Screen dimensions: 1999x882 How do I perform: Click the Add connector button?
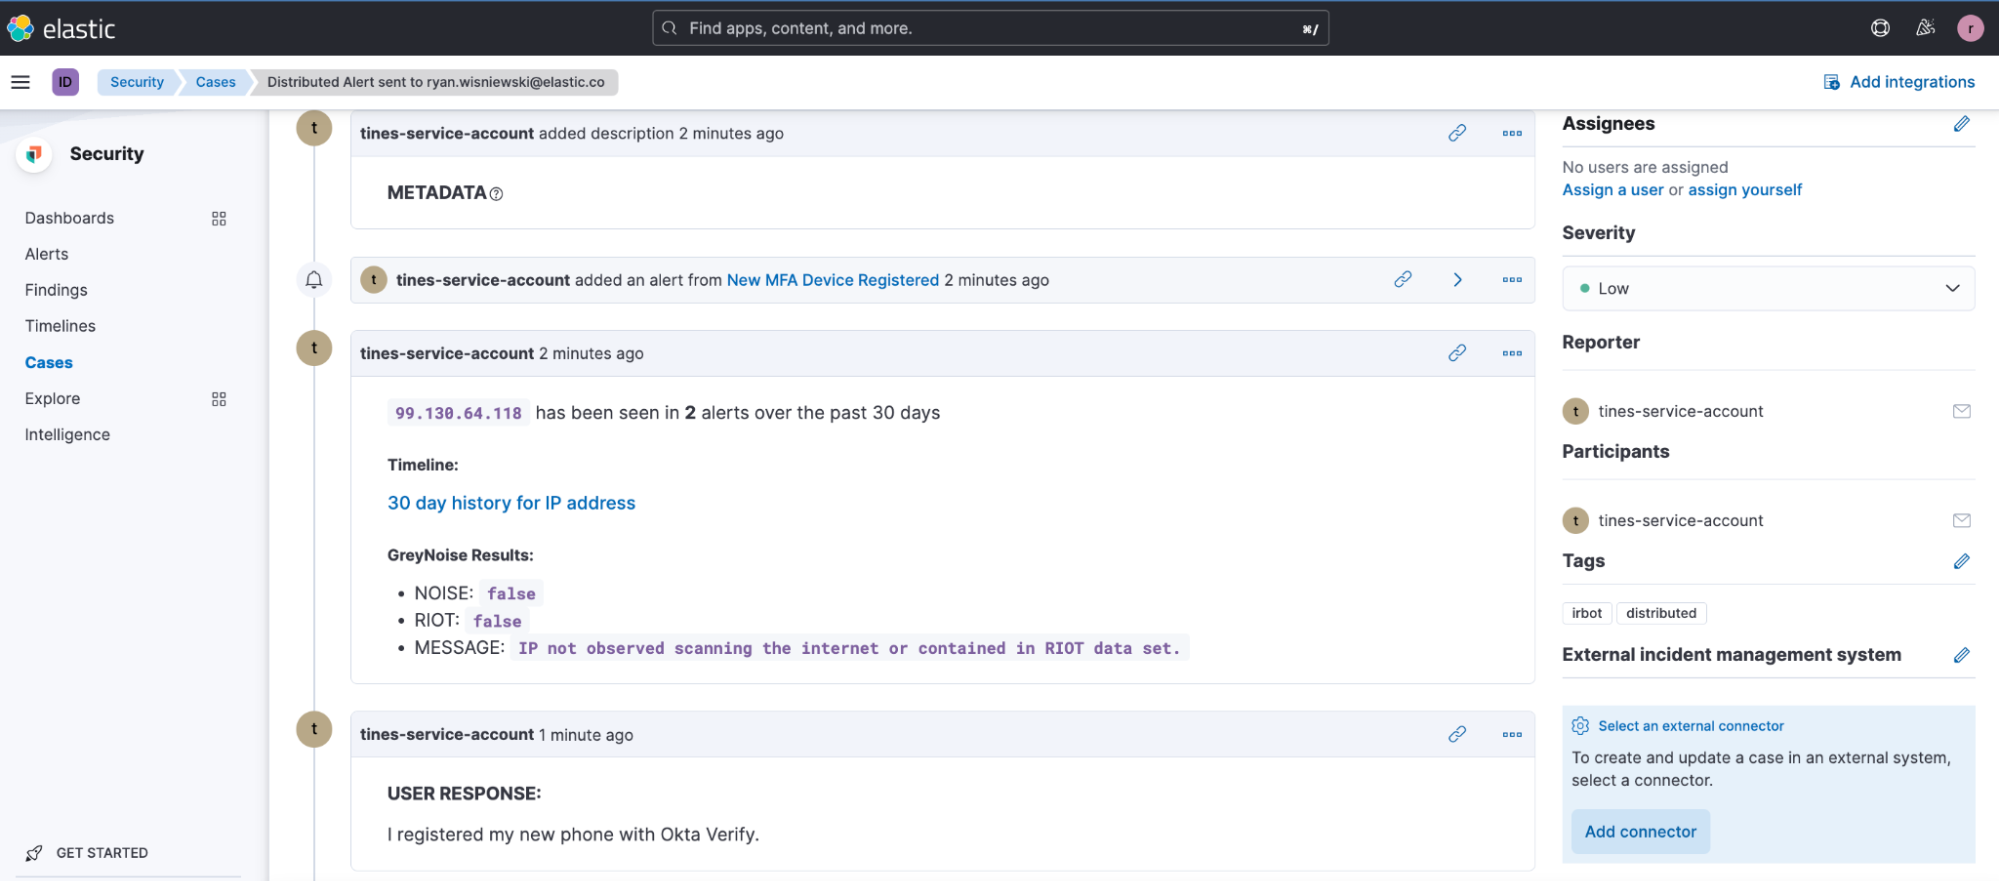[1640, 832]
